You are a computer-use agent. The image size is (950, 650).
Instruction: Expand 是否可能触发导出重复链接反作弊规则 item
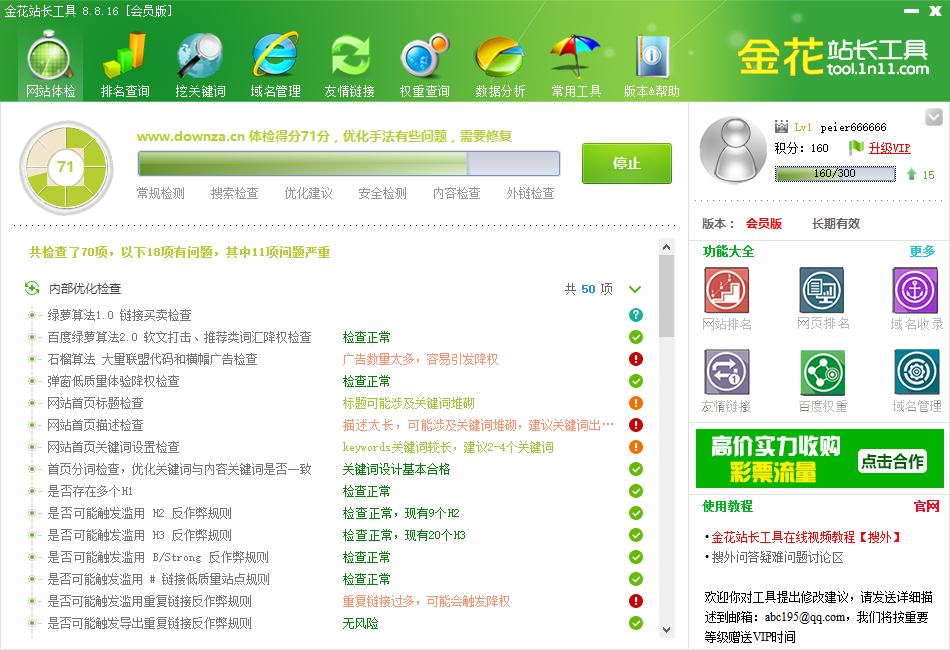click(32, 623)
